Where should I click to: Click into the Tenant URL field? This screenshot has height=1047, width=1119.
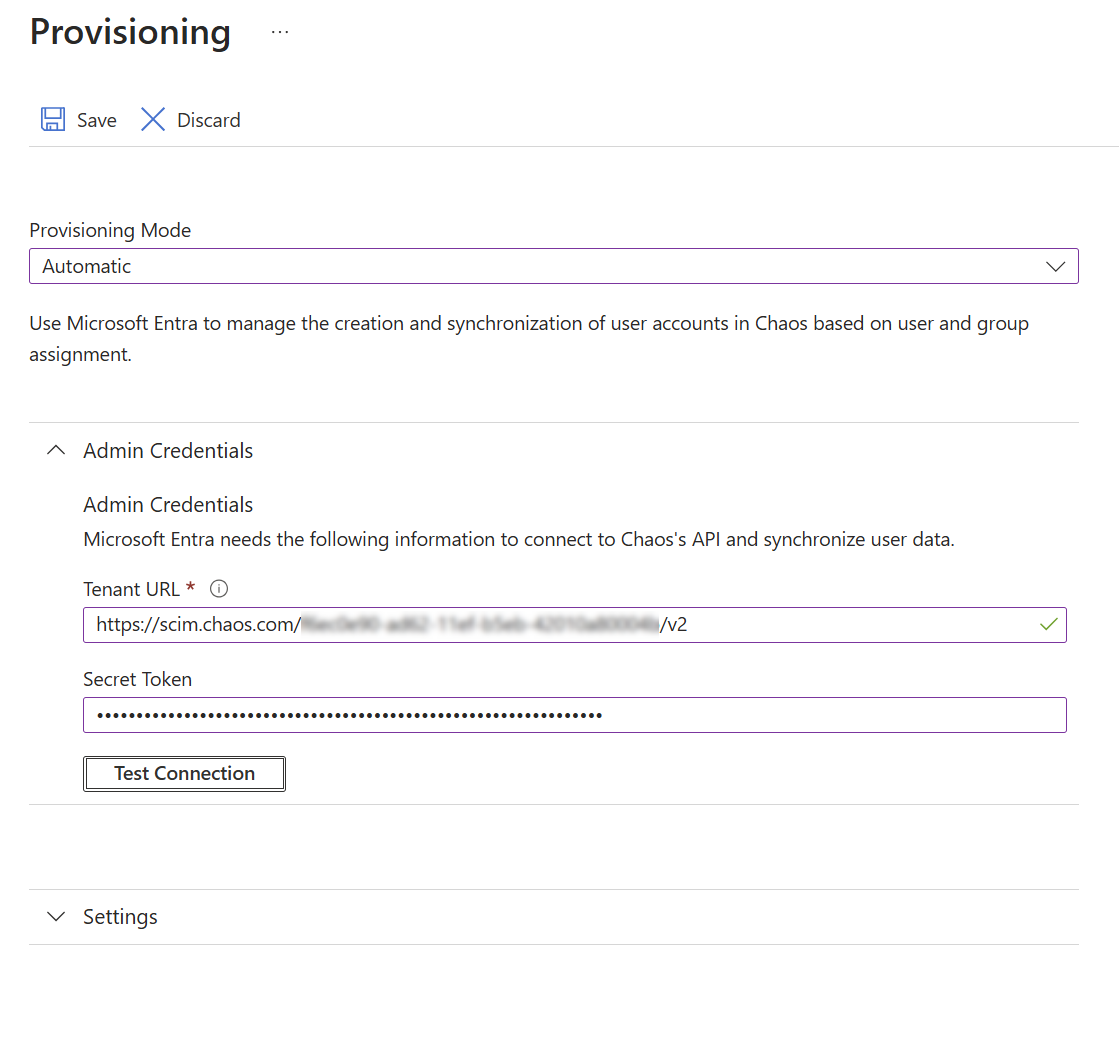coord(574,625)
